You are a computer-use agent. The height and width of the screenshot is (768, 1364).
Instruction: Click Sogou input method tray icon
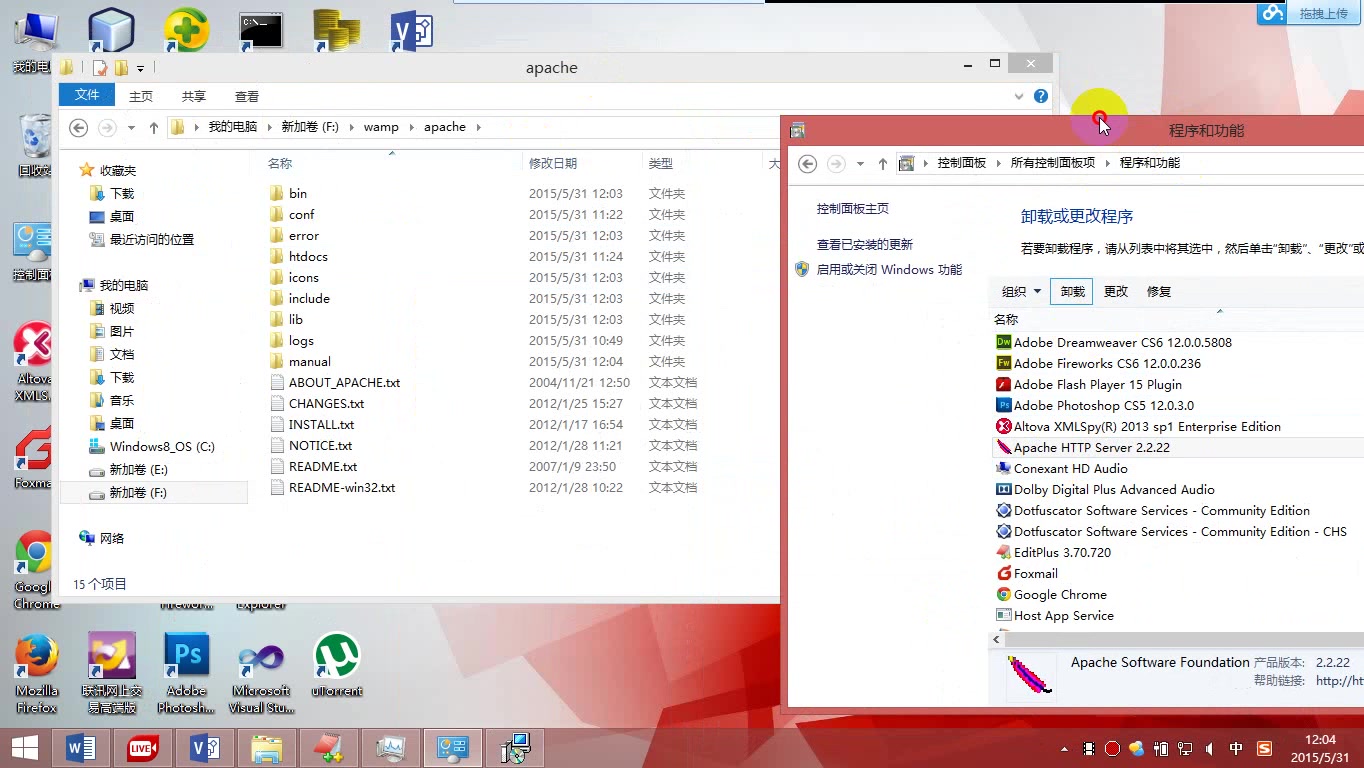point(1264,748)
